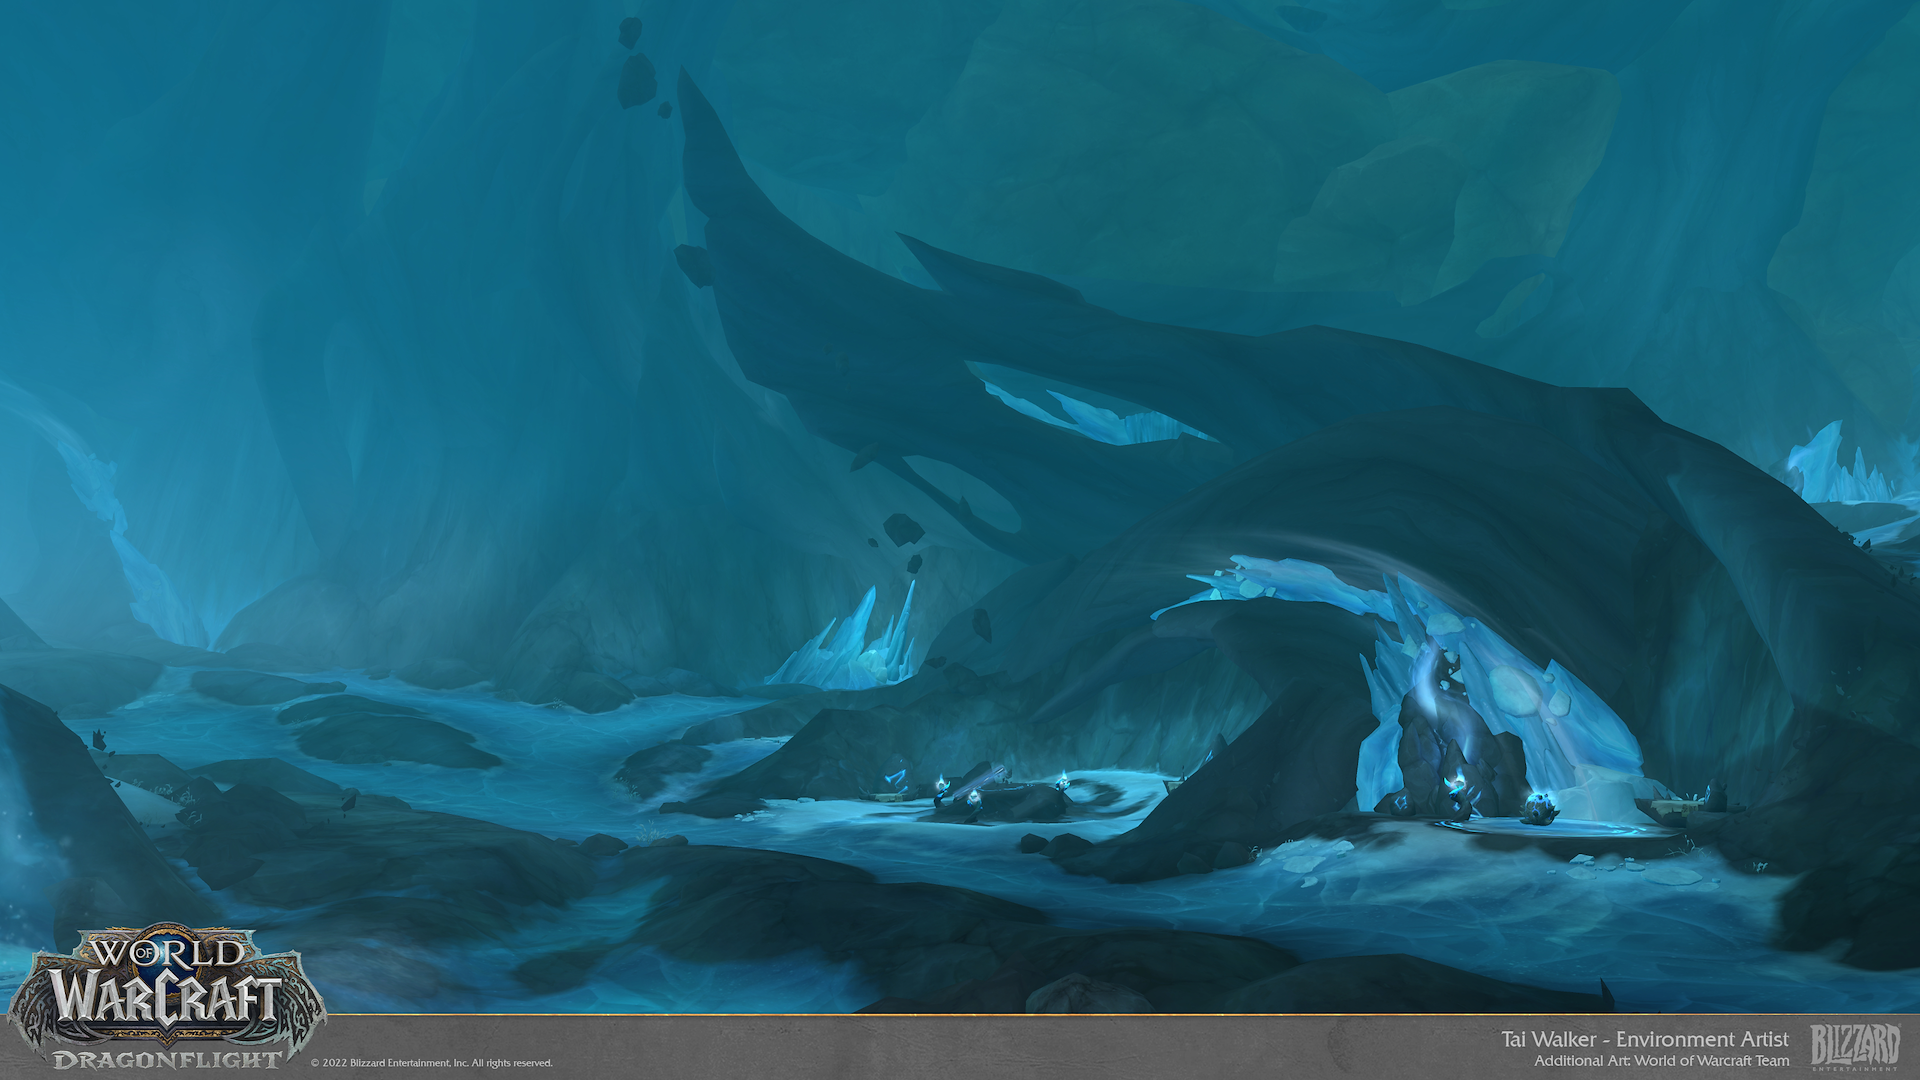This screenshot has width=1920, height=1080.
Task: Click the '© 2022 Blizzard Entertainment' copyright text
Action: click(x=431, y=1063)
